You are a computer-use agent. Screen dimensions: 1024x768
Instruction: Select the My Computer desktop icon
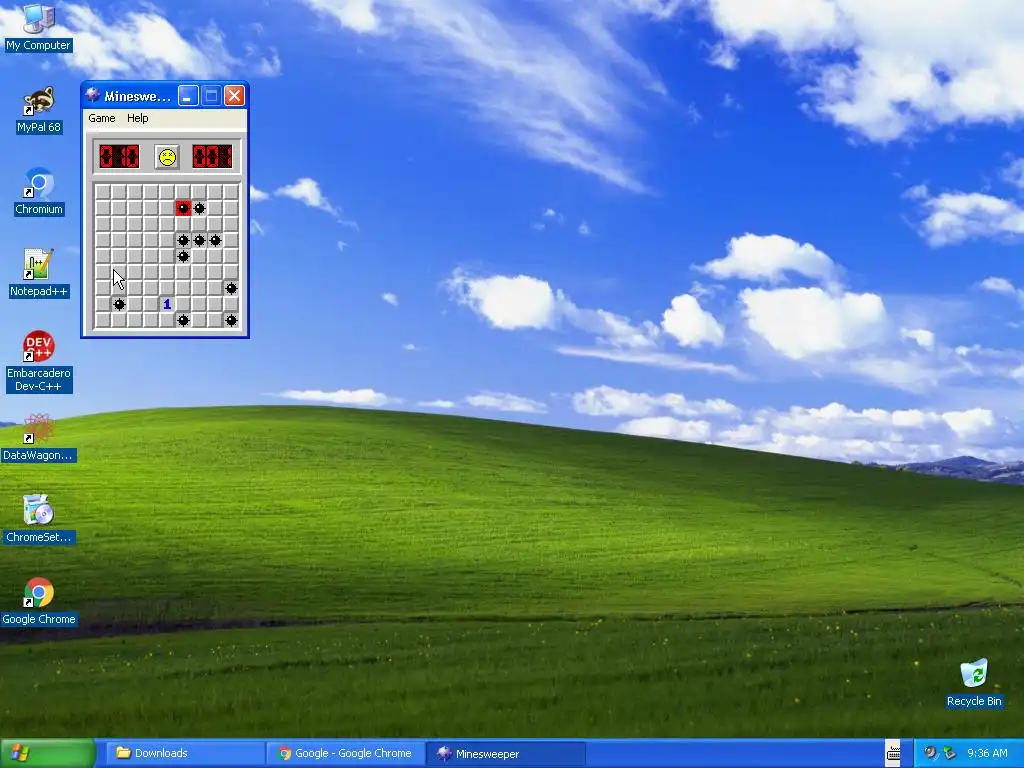click(x=38, y=27)
